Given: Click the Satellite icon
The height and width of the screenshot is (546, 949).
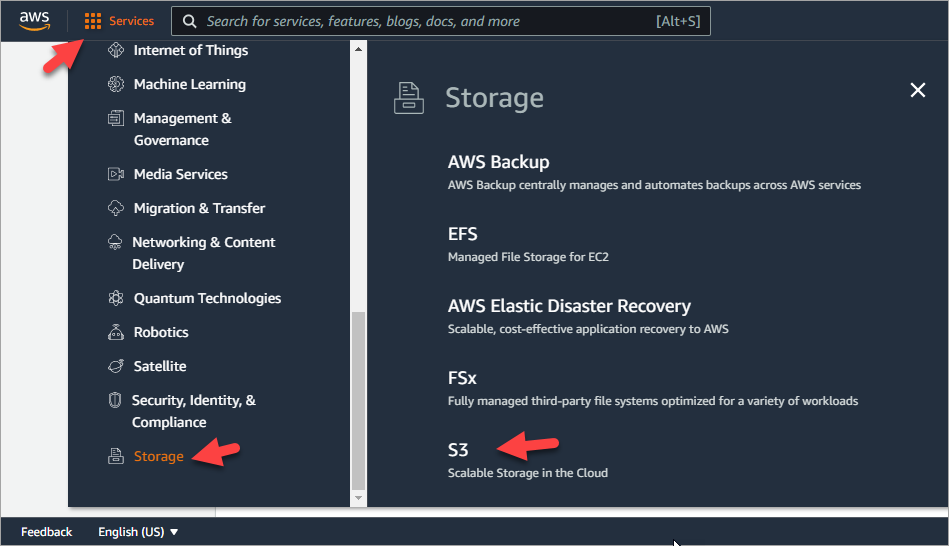Looking at the screenshot, I should (116, 366).
